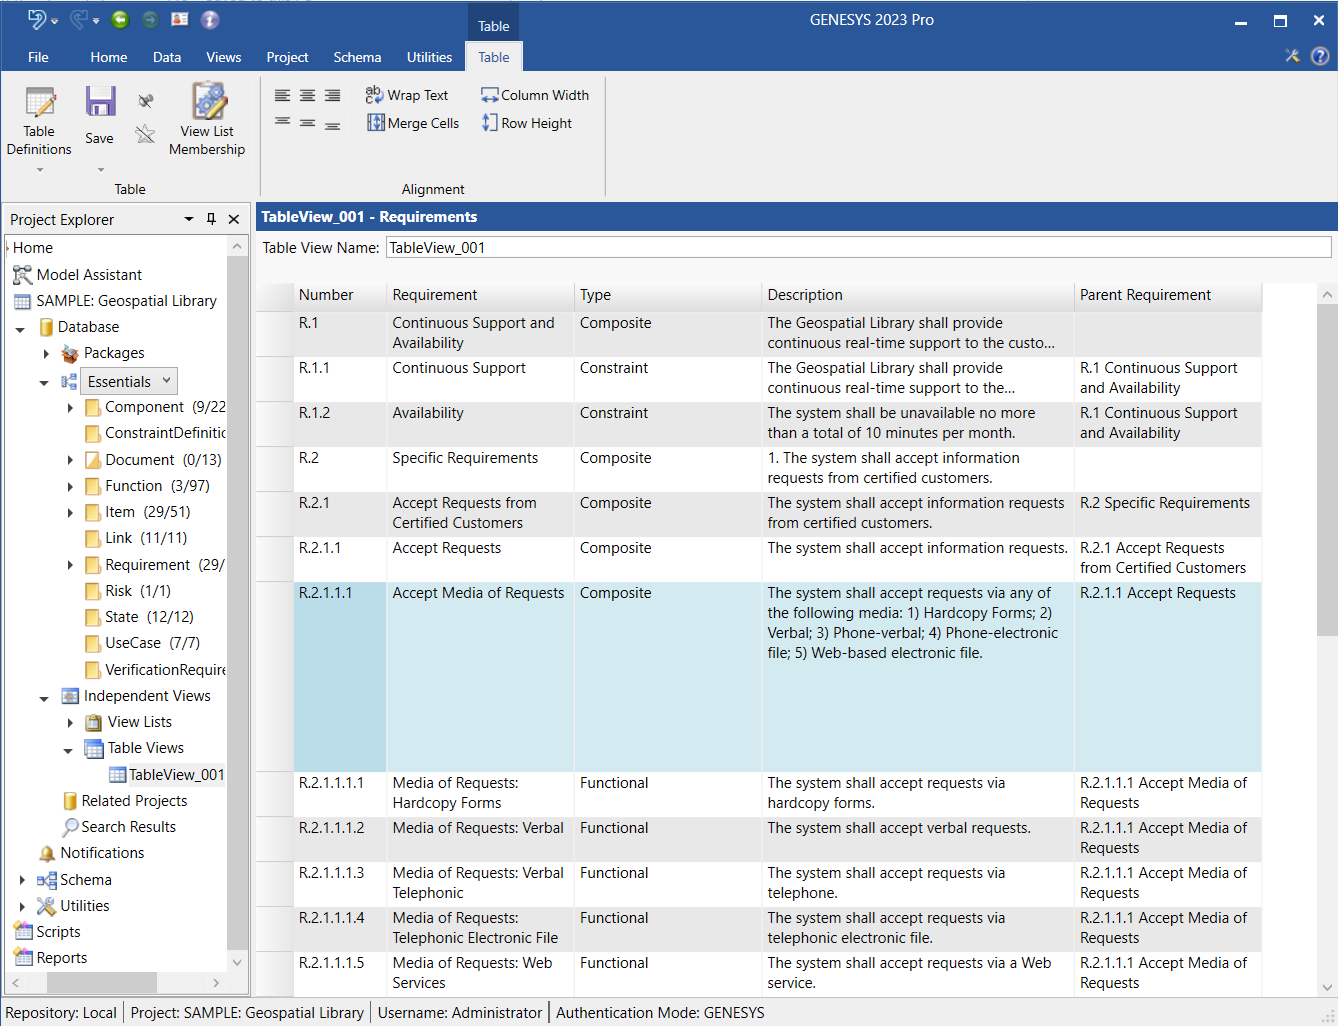The width and height of the screenshot is (1338, 1026).
Task: Click the Table View Name input field
Action: [857, 248]
